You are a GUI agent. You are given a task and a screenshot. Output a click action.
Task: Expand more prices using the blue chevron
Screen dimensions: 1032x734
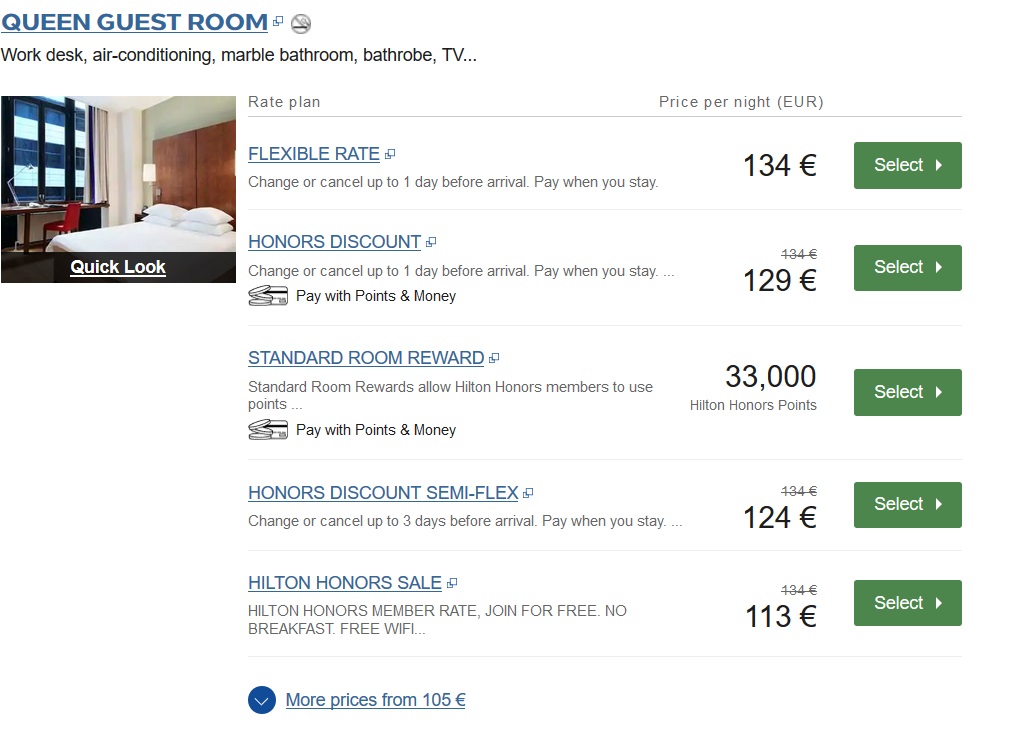pos(261,700)
